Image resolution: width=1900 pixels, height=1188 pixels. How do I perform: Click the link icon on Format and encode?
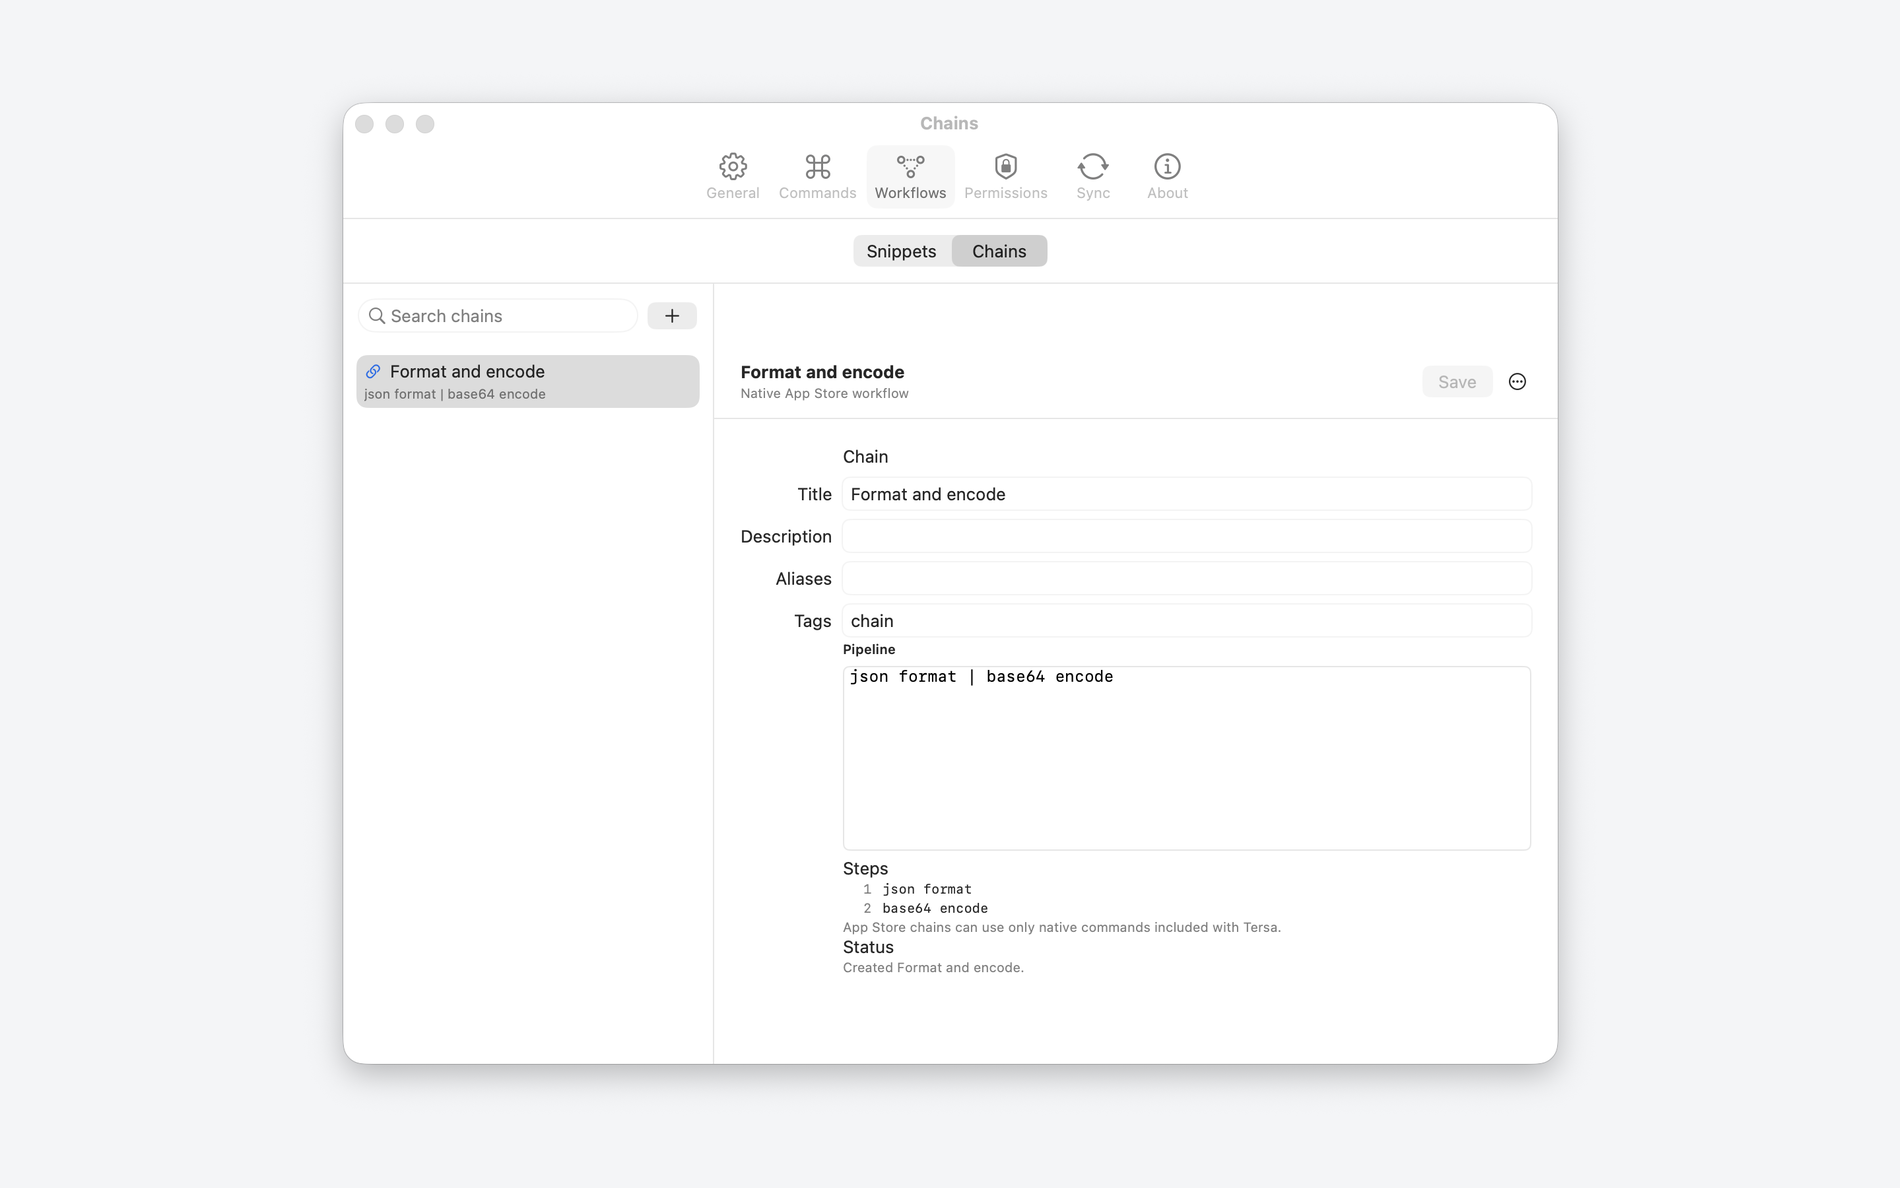[373, 371]
